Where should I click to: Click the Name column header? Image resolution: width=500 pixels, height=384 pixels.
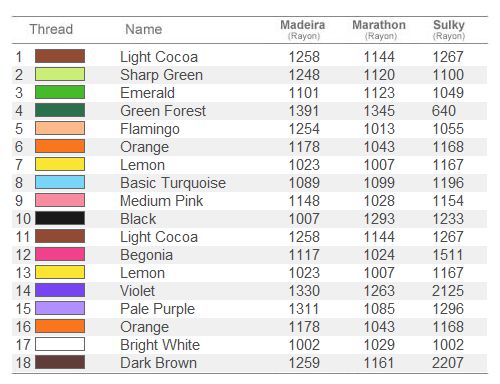(144, 29)
